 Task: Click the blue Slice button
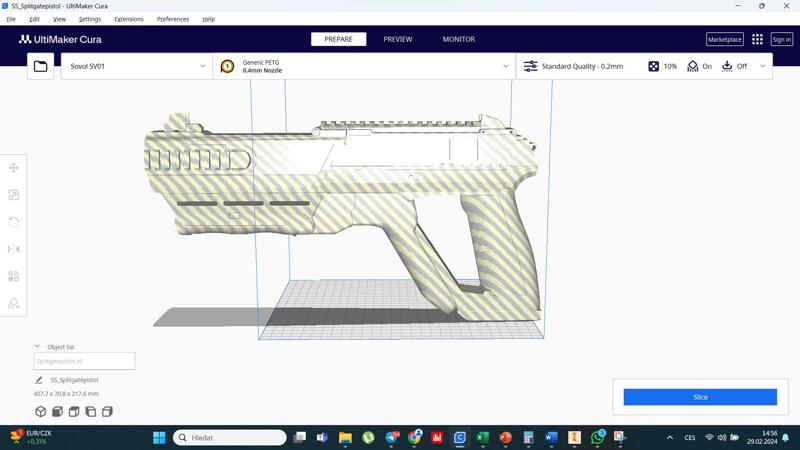pos(700,397)
